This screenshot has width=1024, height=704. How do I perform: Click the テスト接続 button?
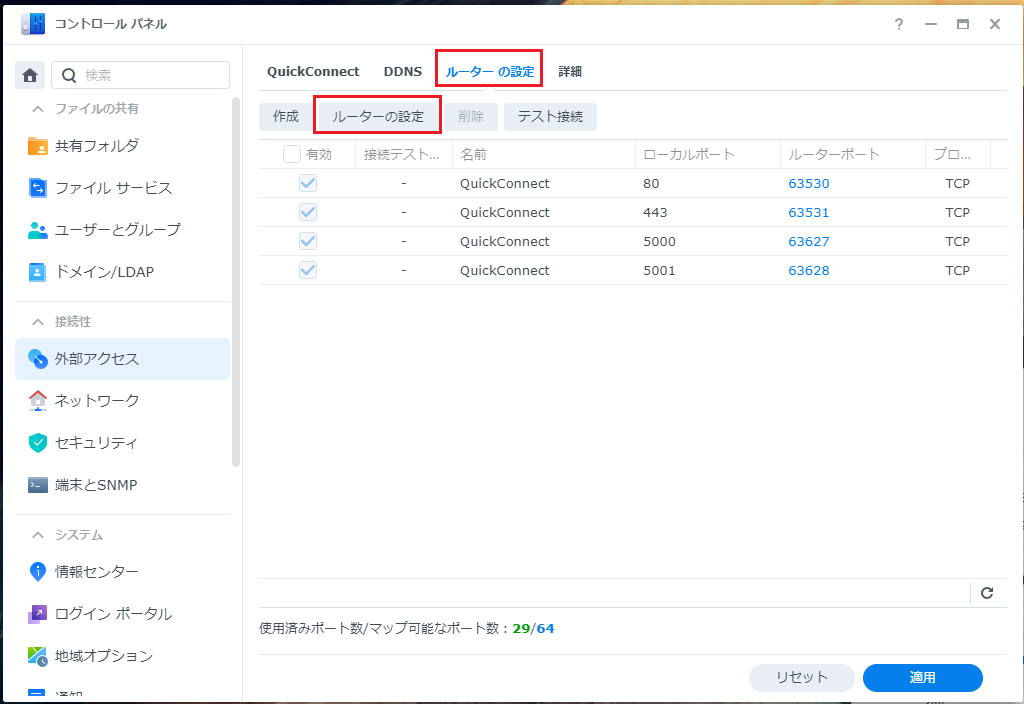pyautogui.click(x=550, y=117)
